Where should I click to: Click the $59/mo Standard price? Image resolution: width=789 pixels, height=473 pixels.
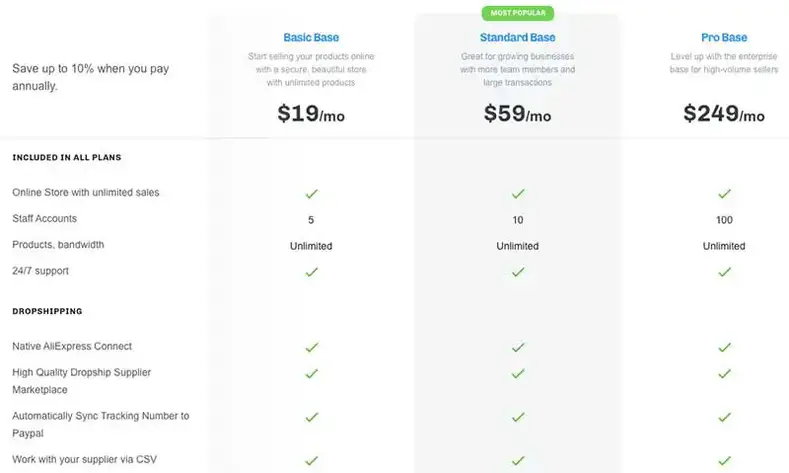(517, 114)
